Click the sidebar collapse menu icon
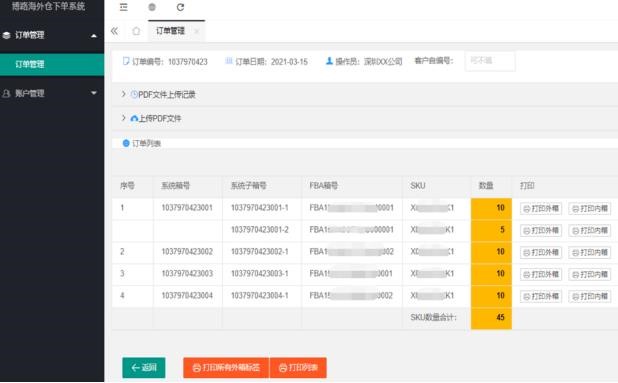 tap(124, 7)
